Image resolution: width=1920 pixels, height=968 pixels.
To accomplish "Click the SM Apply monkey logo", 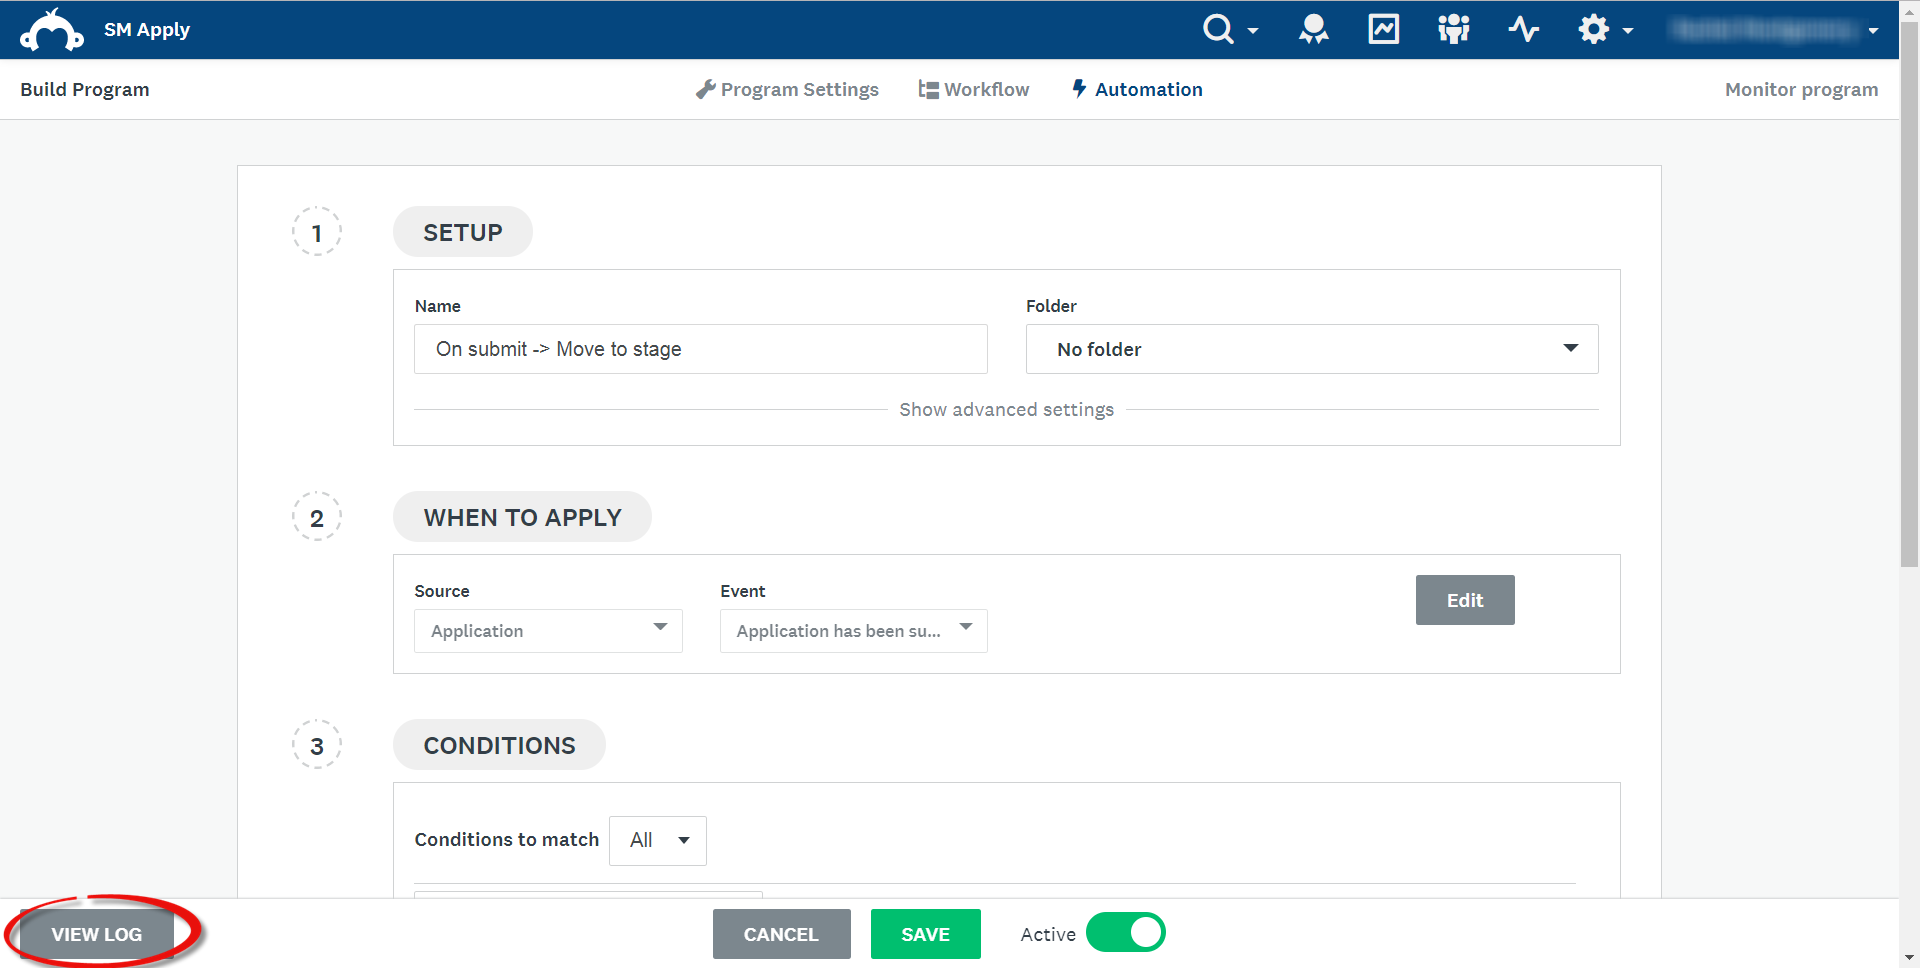I will coord(51,29).
